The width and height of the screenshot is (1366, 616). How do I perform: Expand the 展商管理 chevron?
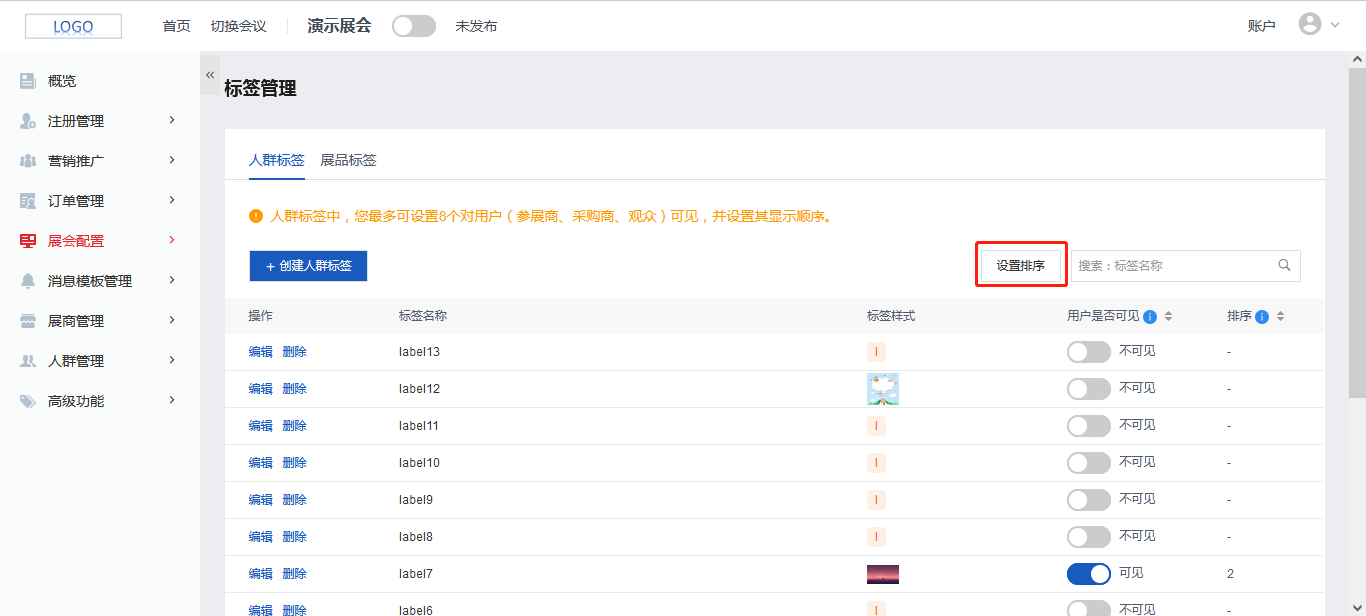pyautogui.click(x=172, y=320)
